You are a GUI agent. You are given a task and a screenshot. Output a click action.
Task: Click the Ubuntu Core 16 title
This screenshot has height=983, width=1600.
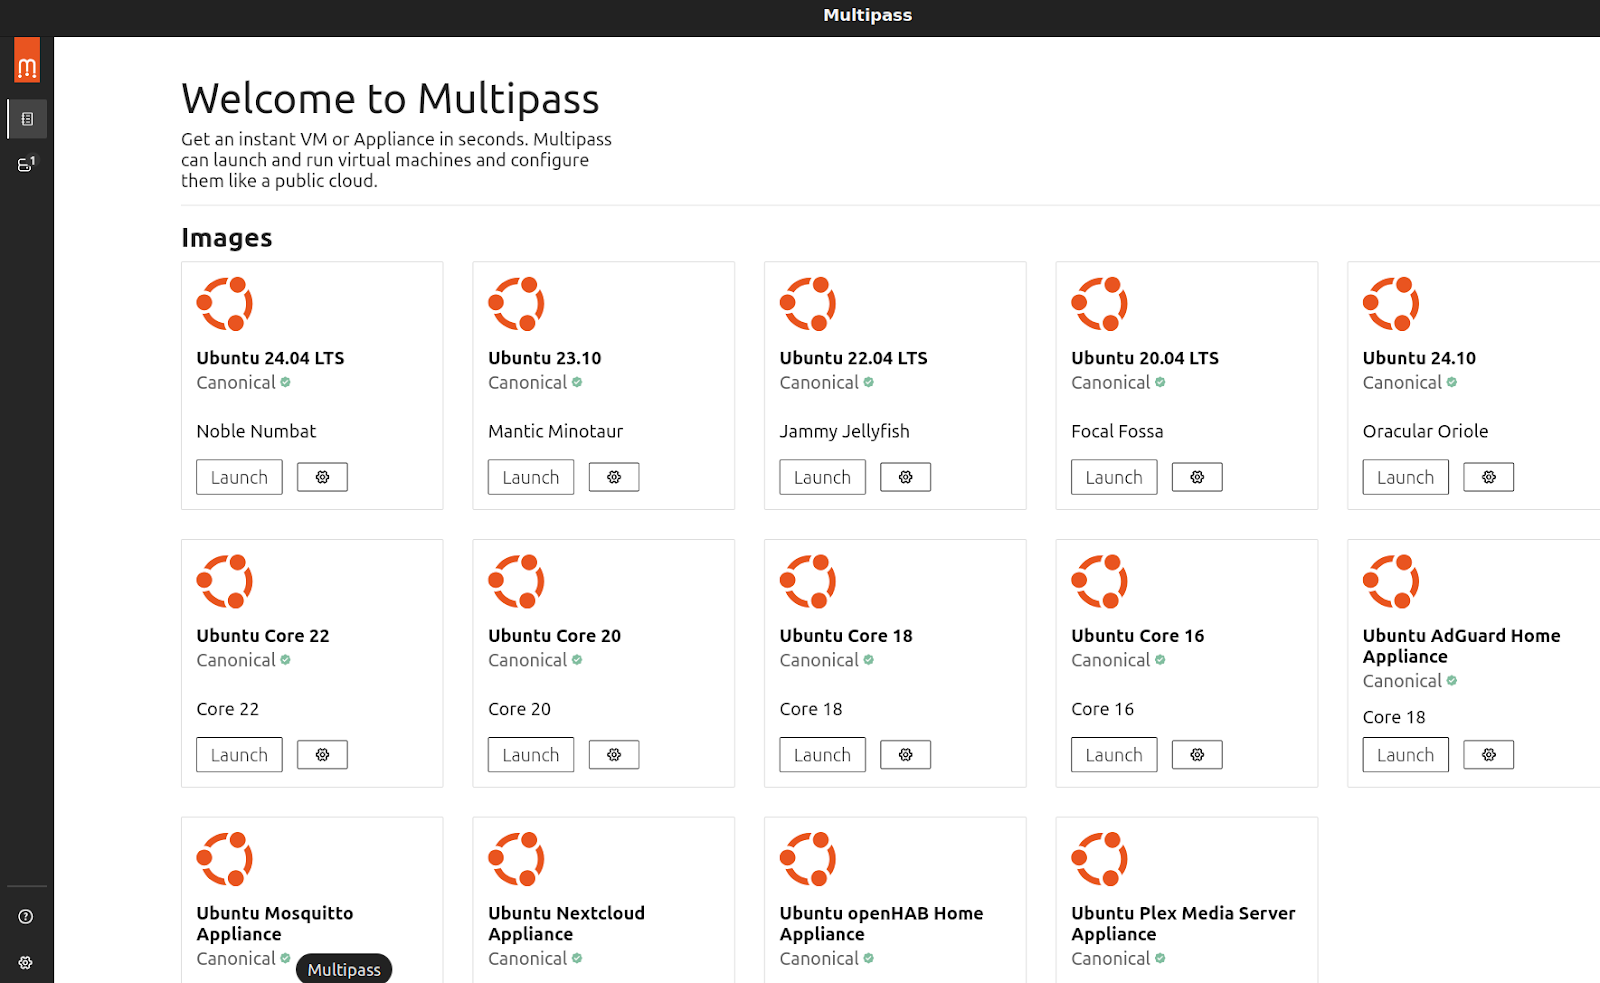[x=1137, y=636]
